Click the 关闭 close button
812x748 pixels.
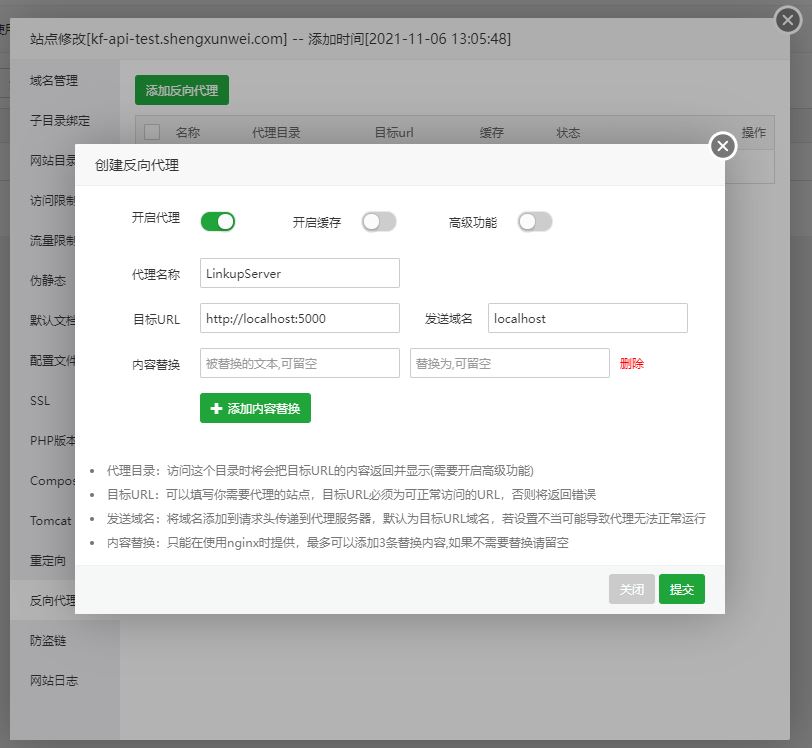click(x=632, y=589)
